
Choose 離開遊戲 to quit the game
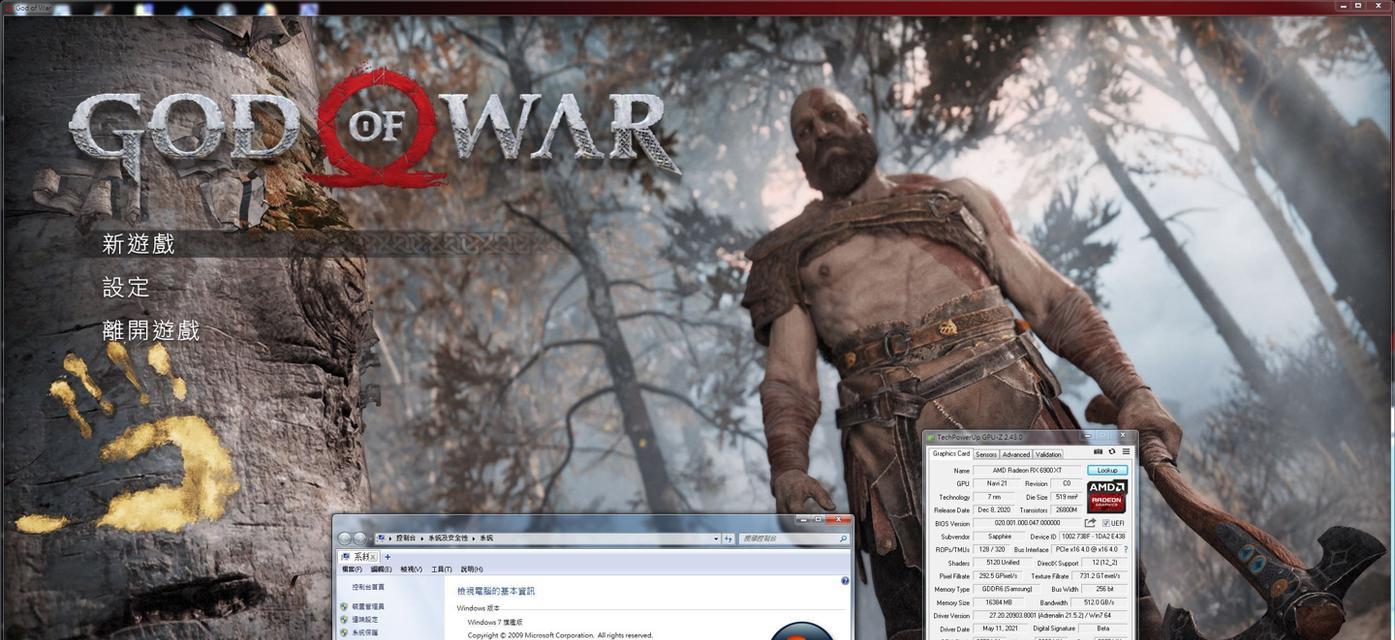pos(151,330)
